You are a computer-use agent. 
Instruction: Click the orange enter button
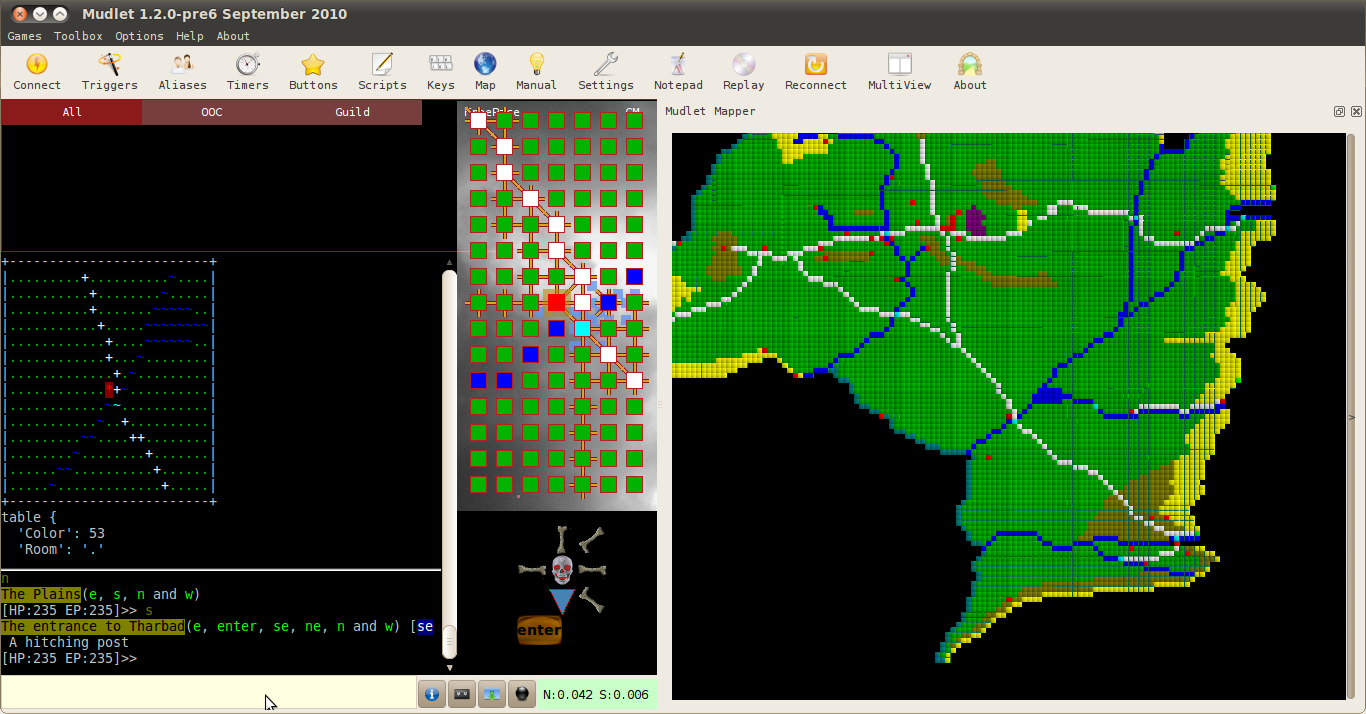pos(539,631)
